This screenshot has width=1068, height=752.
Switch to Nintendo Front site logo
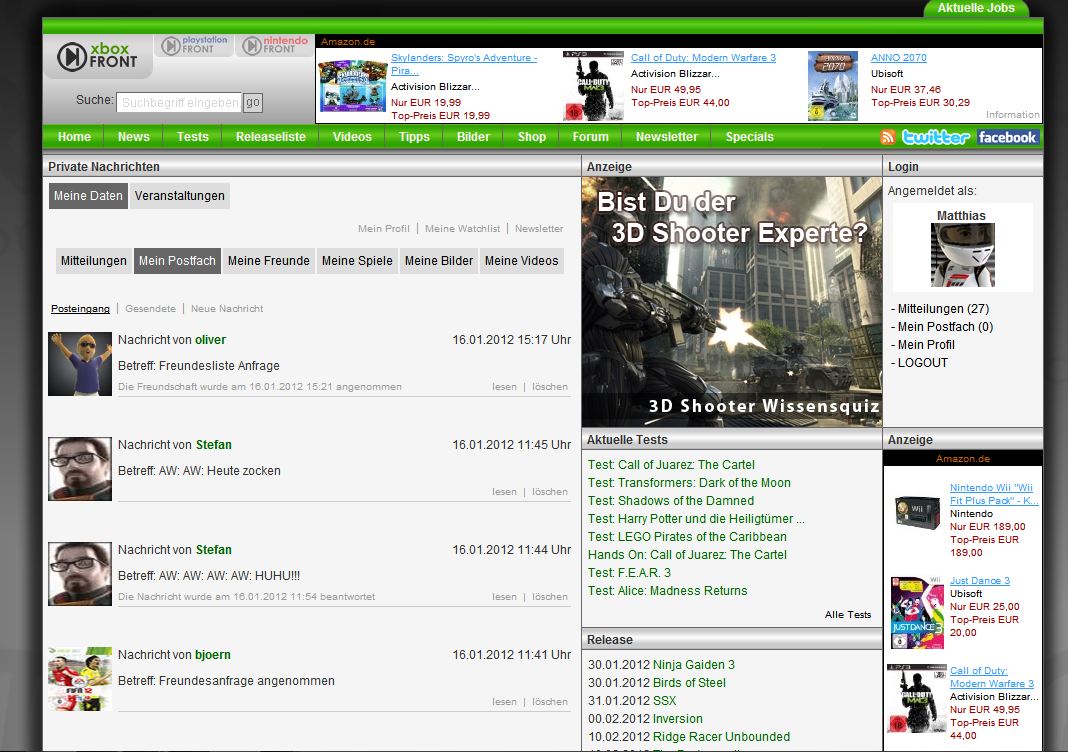point(275,46)
